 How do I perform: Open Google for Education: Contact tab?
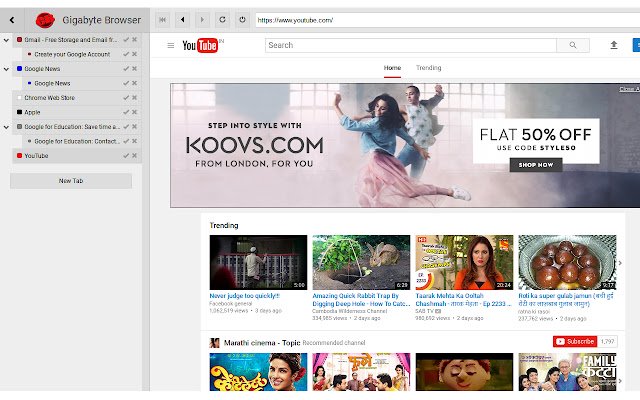click(x=77, y=141)
